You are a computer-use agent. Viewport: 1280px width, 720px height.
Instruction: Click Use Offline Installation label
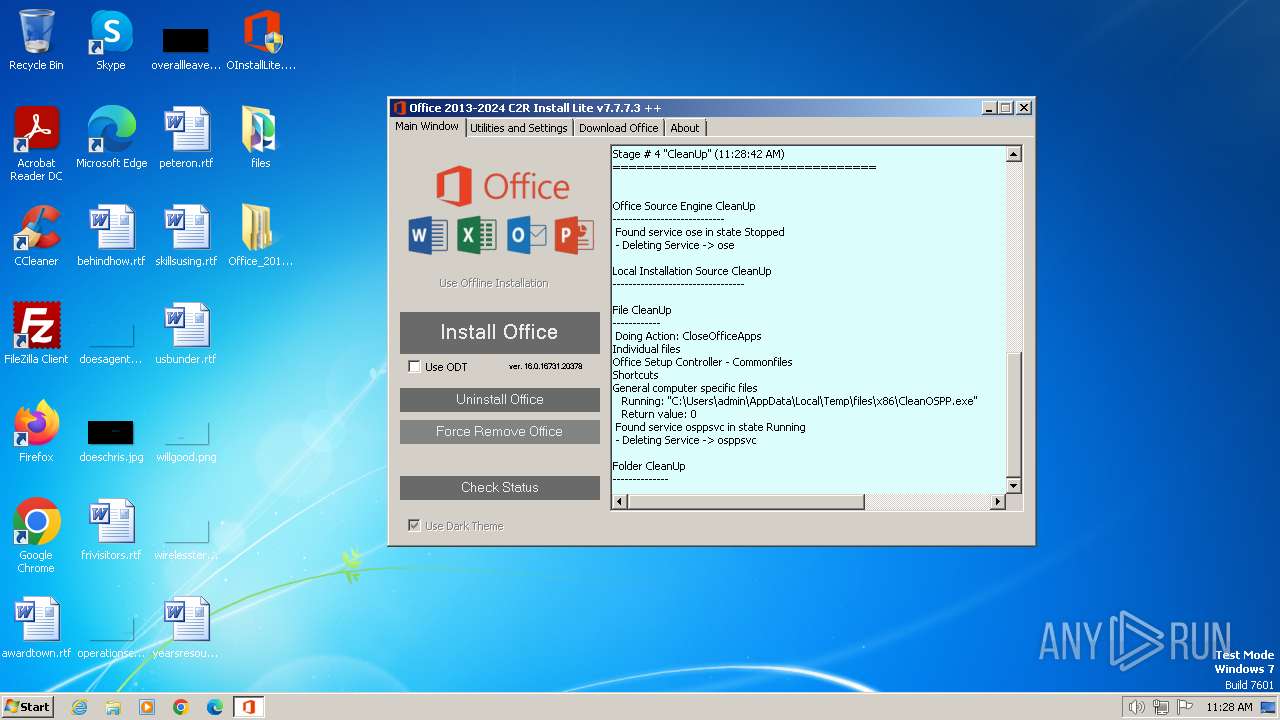494,283
